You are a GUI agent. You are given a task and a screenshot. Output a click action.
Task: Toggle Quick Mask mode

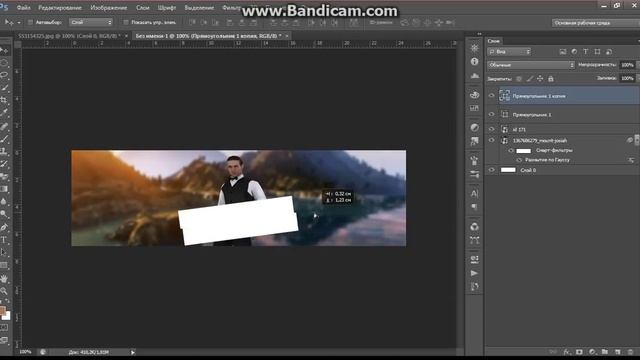coord(4,327)
